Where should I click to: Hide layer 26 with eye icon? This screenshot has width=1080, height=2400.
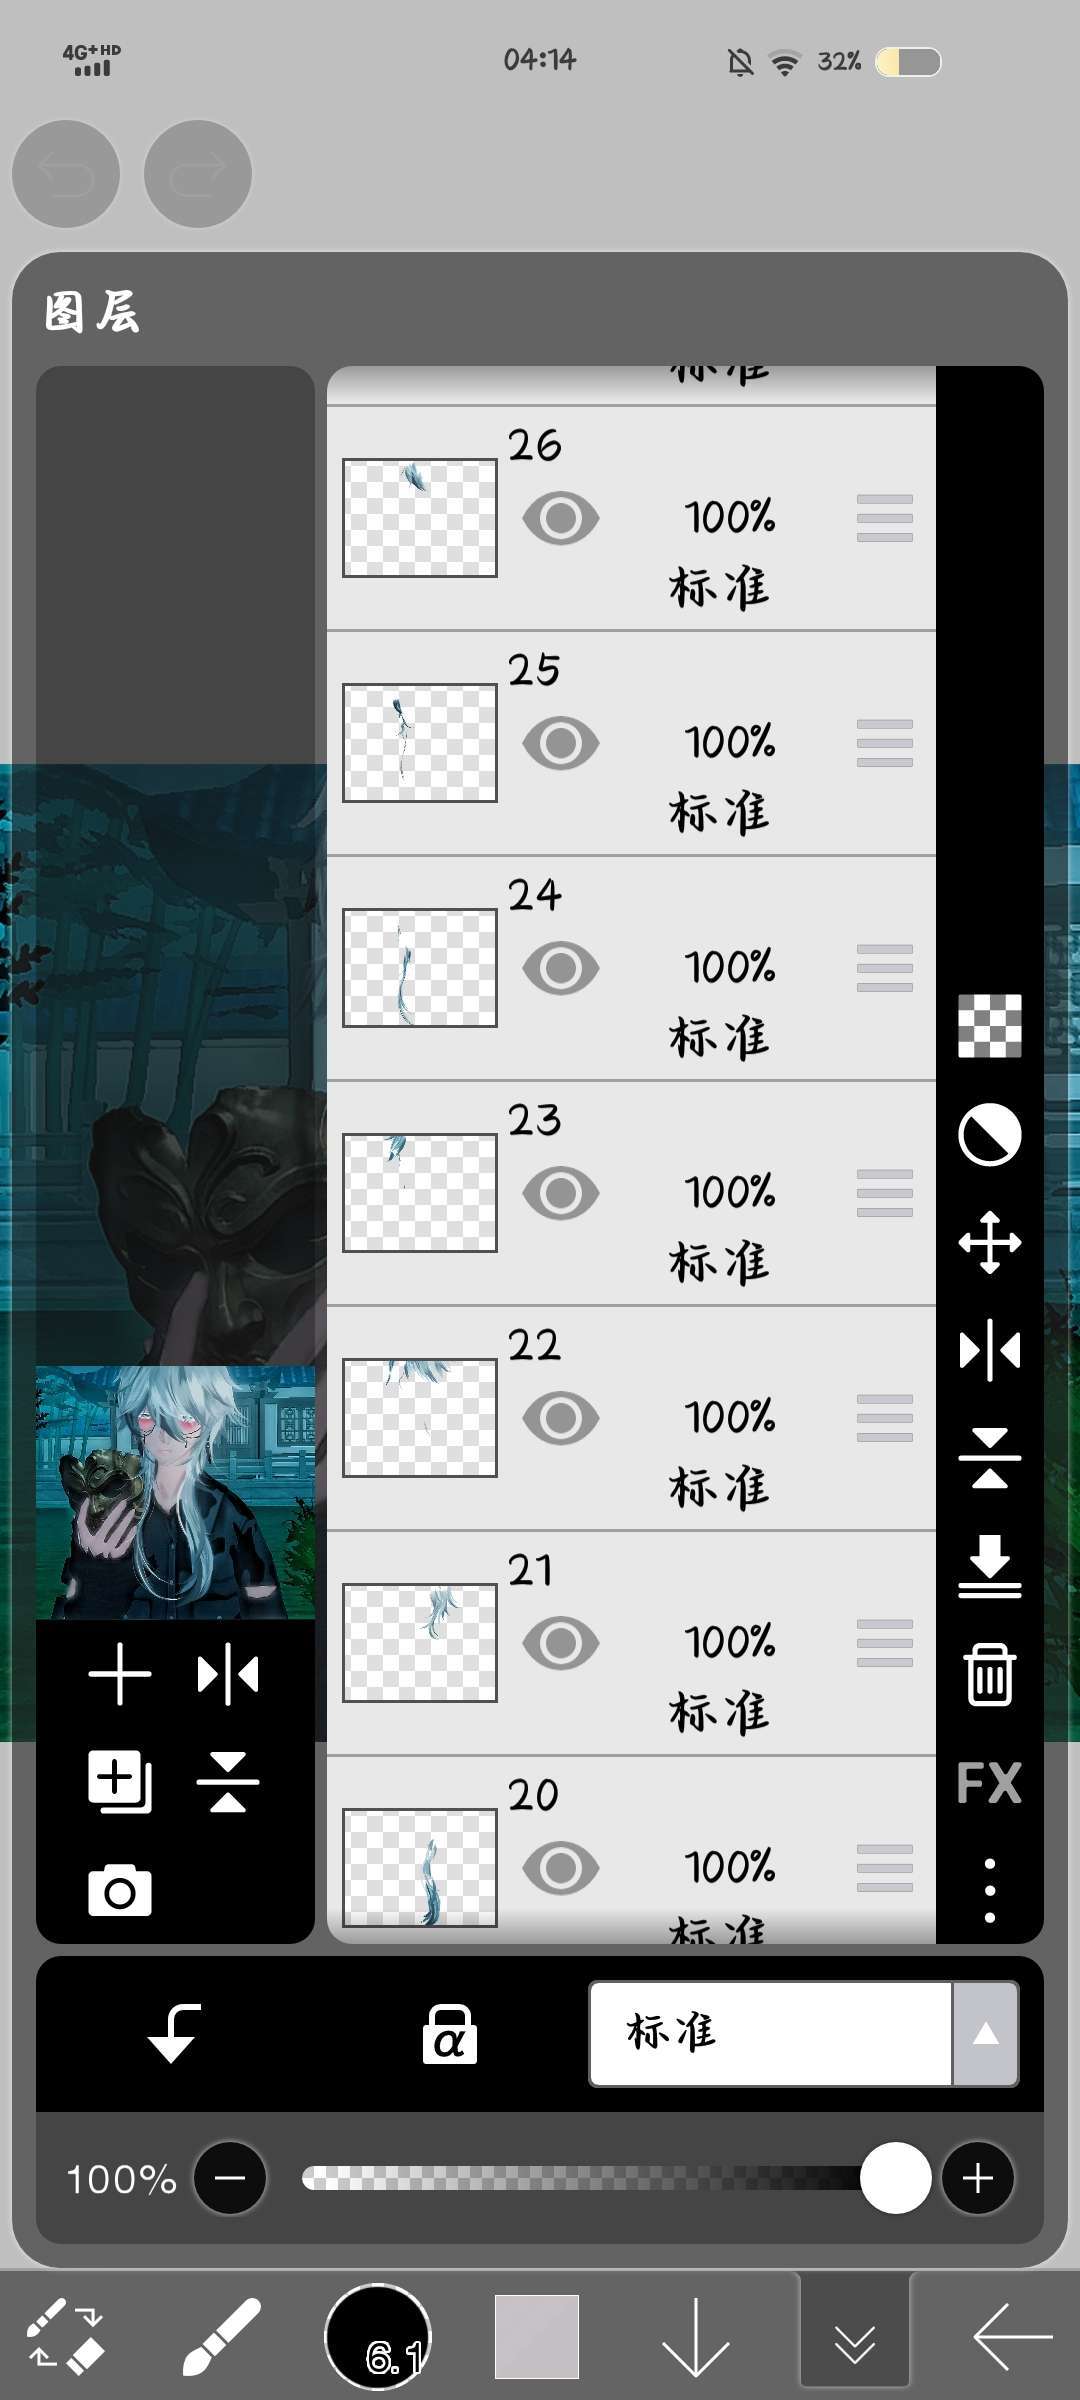(561, 518)
